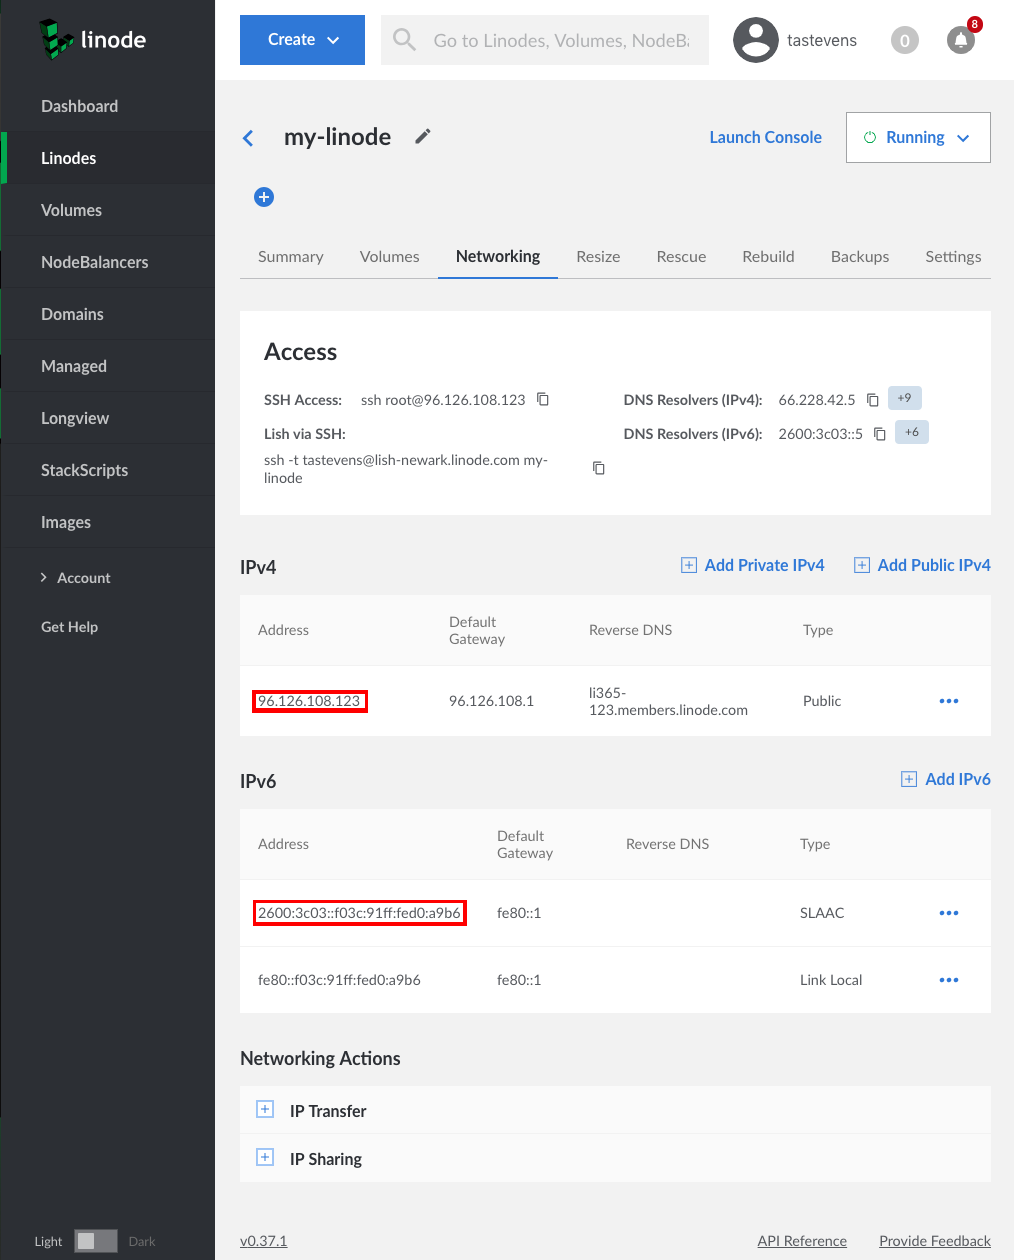Expand the Account sidebar menu
Image resolution: width=1014 pixels, height=1260 pixels.
pyautogui.click(x=84, y=578)
